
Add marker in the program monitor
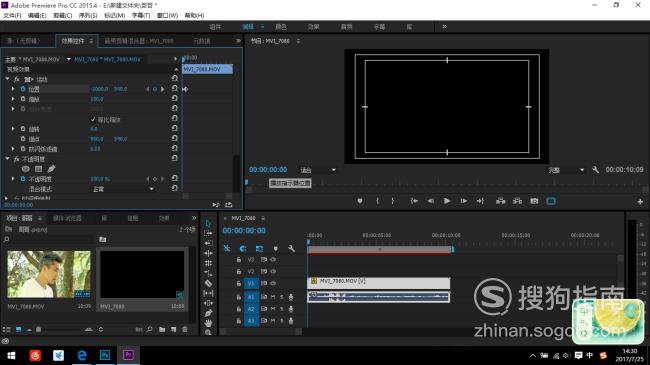point(360,201)
